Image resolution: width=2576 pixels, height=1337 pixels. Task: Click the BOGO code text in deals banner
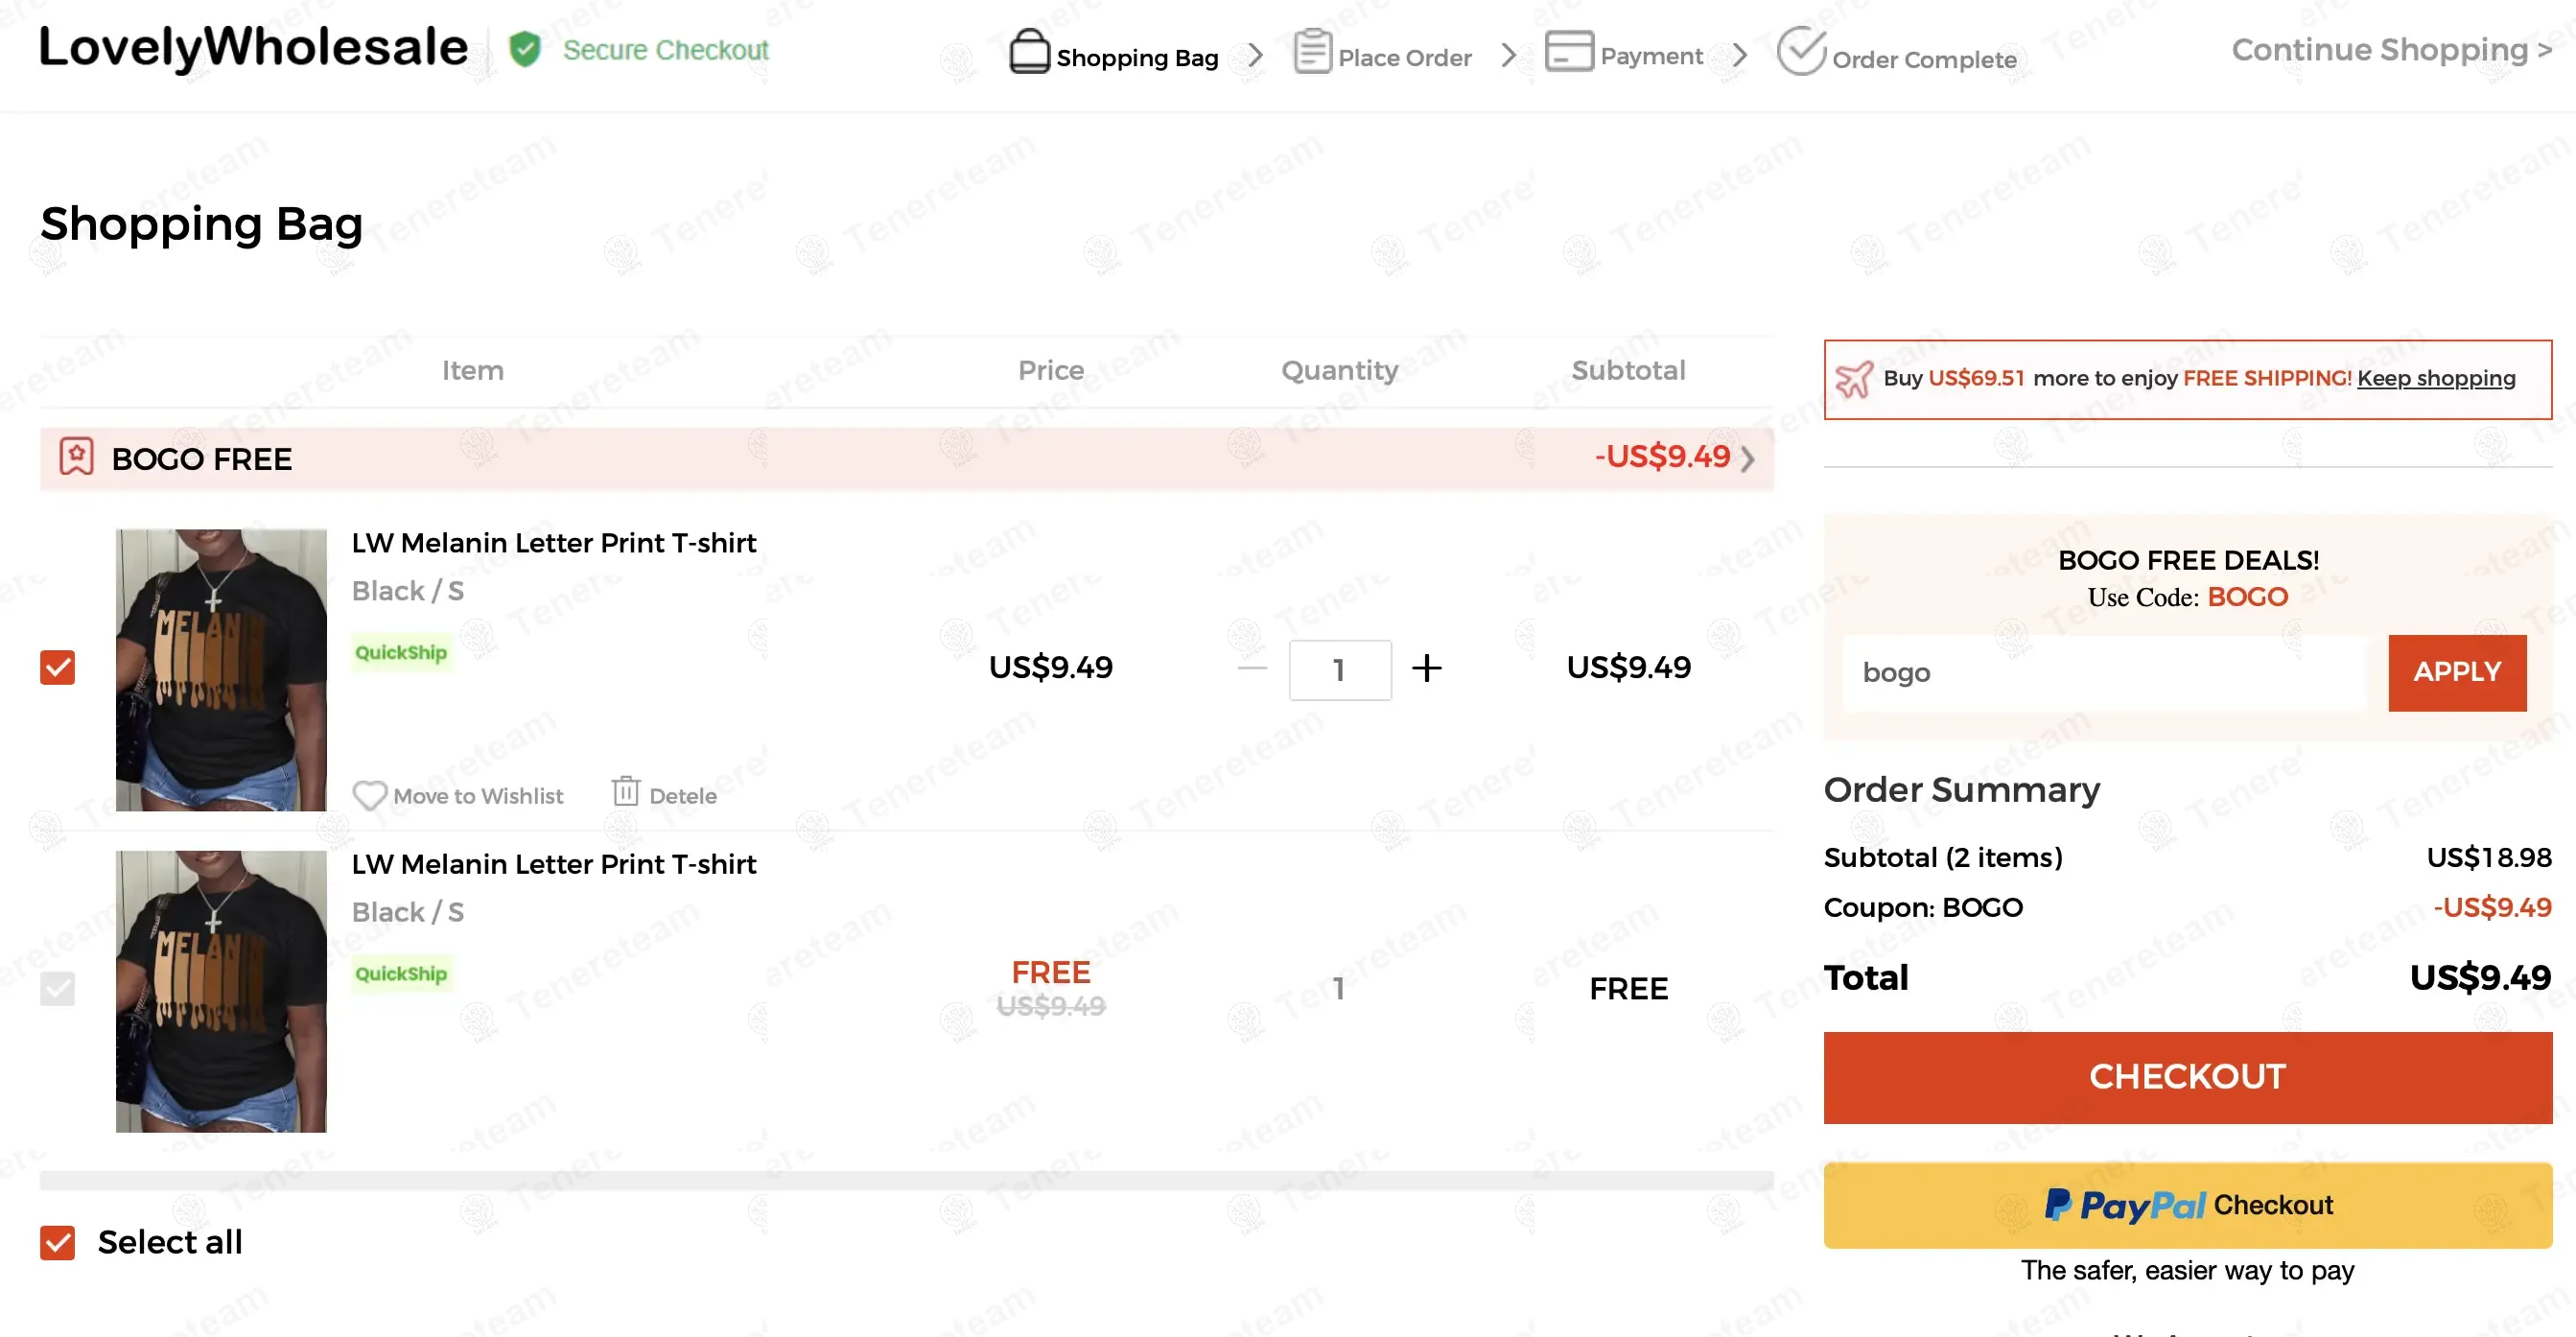point(2247,597)
